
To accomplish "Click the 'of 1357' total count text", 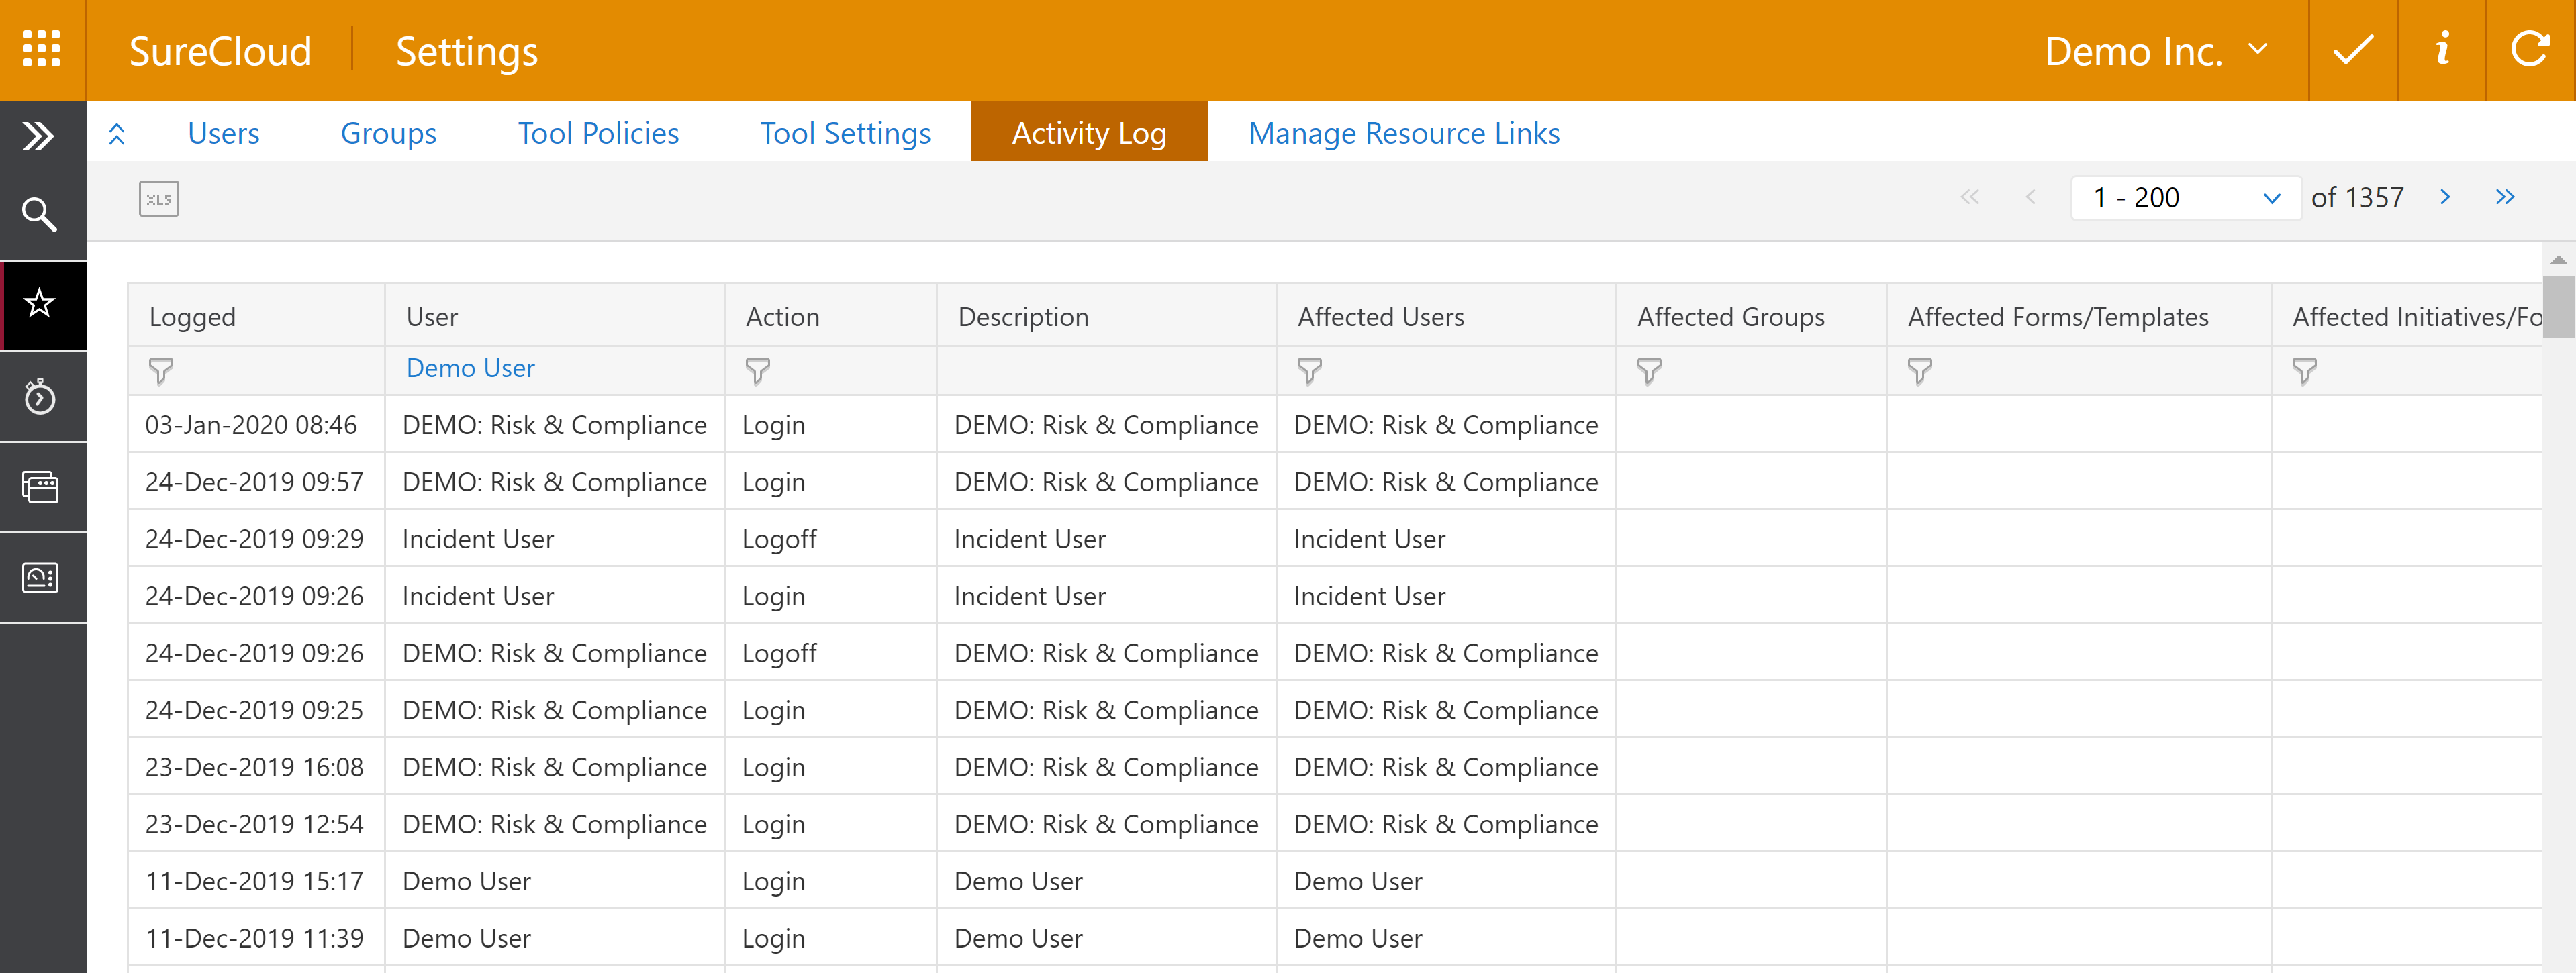I will [x=2357, y=198].
